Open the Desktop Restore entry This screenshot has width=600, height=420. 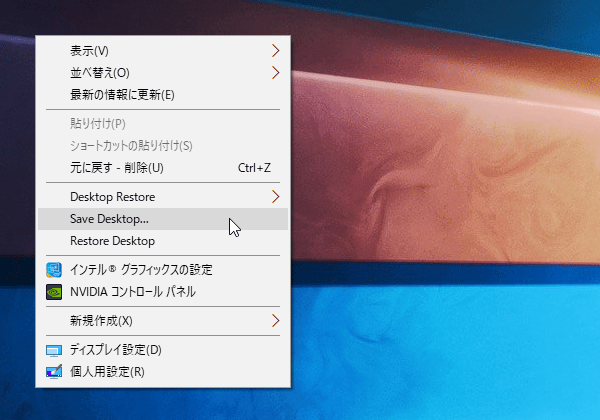(163, 197)
